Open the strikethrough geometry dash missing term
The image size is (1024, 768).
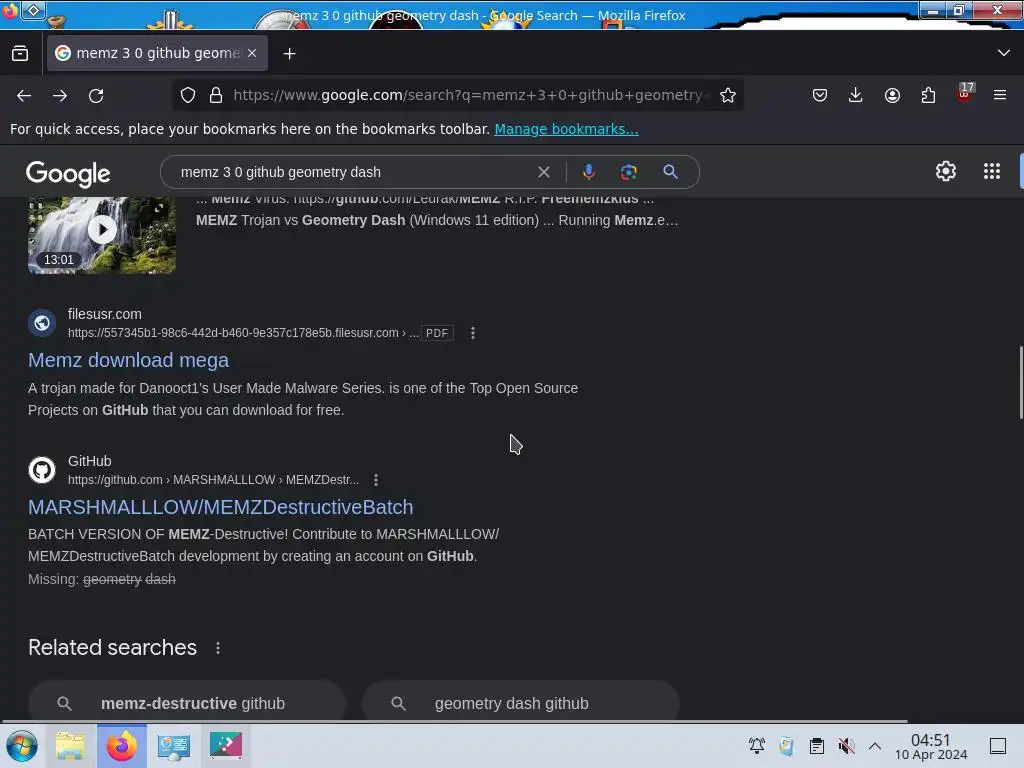click(x=129, y=579)
